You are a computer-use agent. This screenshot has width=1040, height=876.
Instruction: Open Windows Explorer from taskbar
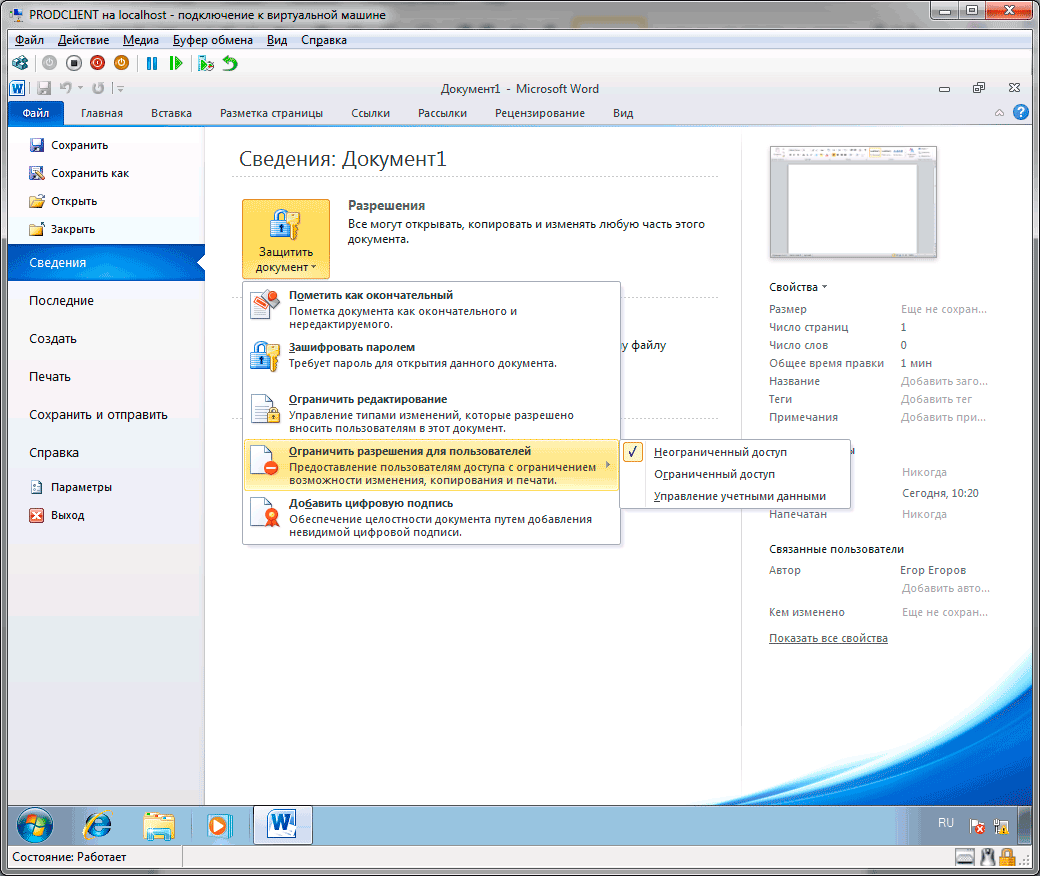(159, 826)
